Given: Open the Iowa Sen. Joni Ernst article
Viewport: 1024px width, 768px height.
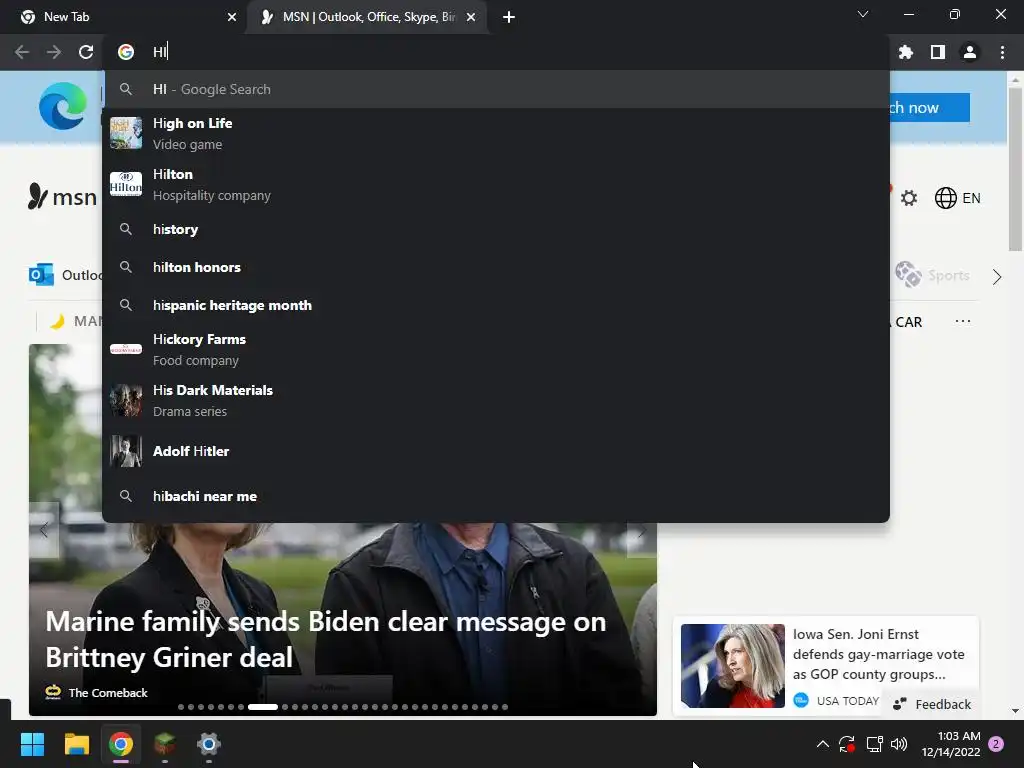Looking at the screenshot, I should (x=878, y=654).
